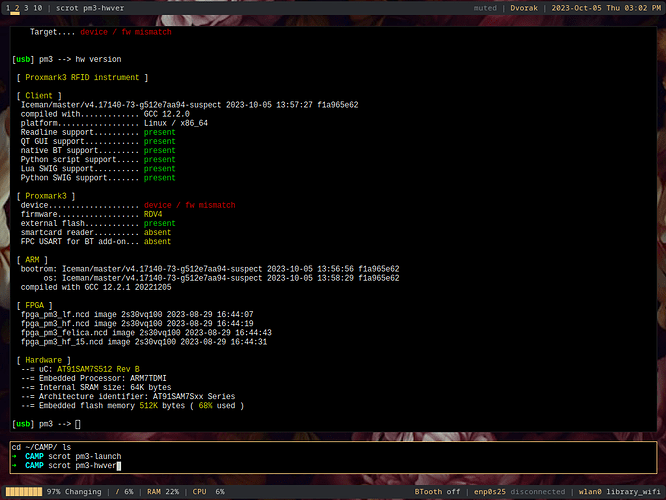Click 'present' next to Readline support
The height and width of the screenshot is (500, 666).
159,132
